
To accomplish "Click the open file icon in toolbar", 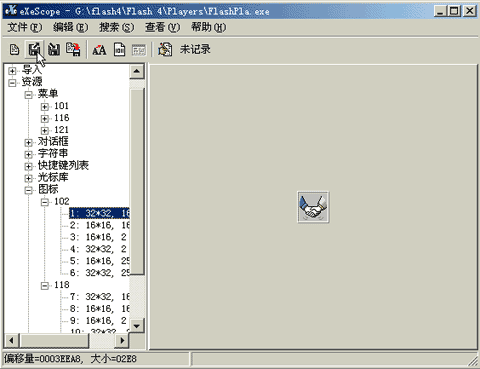I will coord(14,50).
